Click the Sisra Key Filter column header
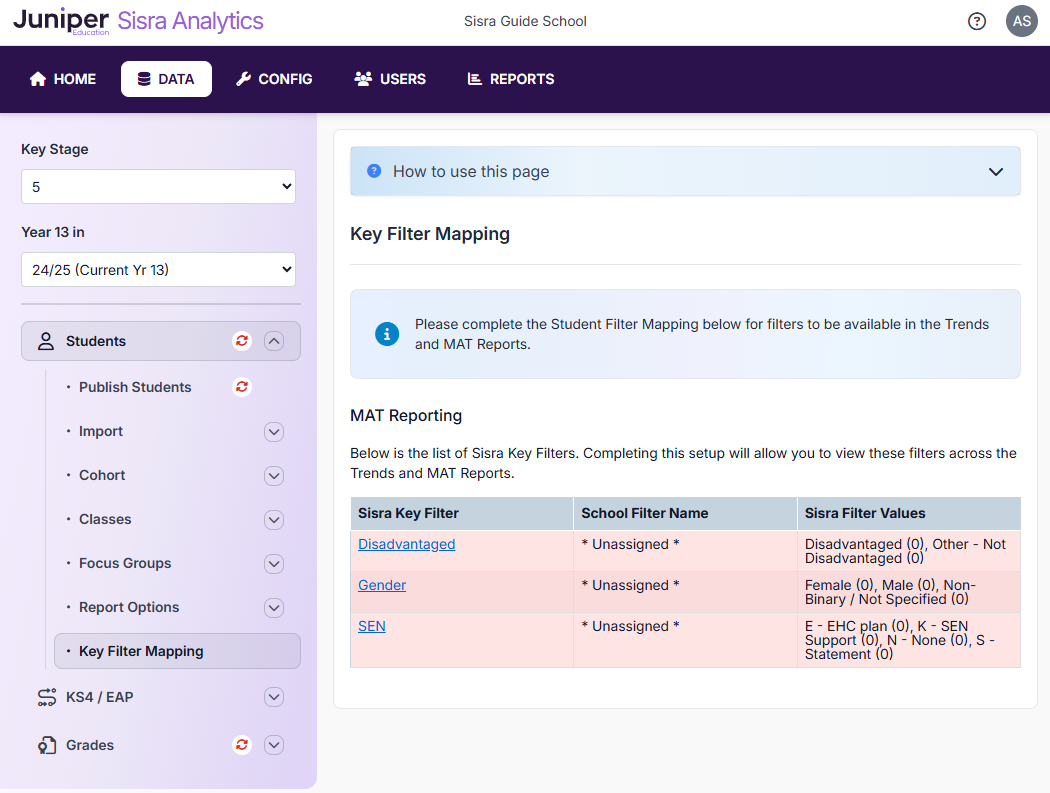The height and width of the screenshot is (793, 1050). pos(462,514)
